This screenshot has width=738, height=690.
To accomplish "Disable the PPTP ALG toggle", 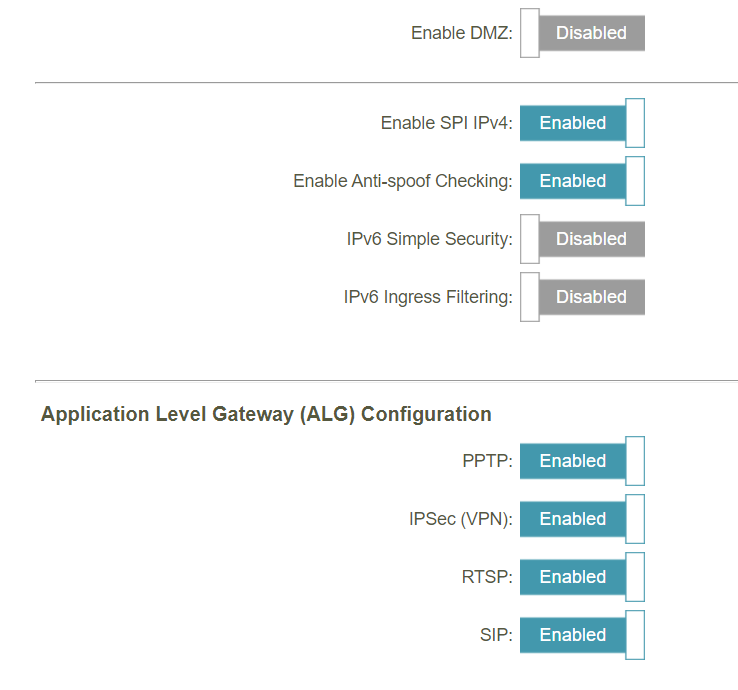I will tap(582, 461).
